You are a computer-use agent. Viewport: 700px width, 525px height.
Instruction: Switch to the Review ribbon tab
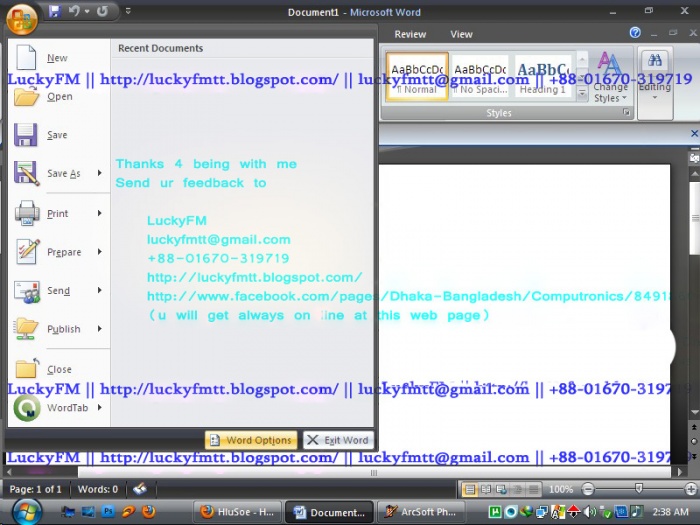410,34
